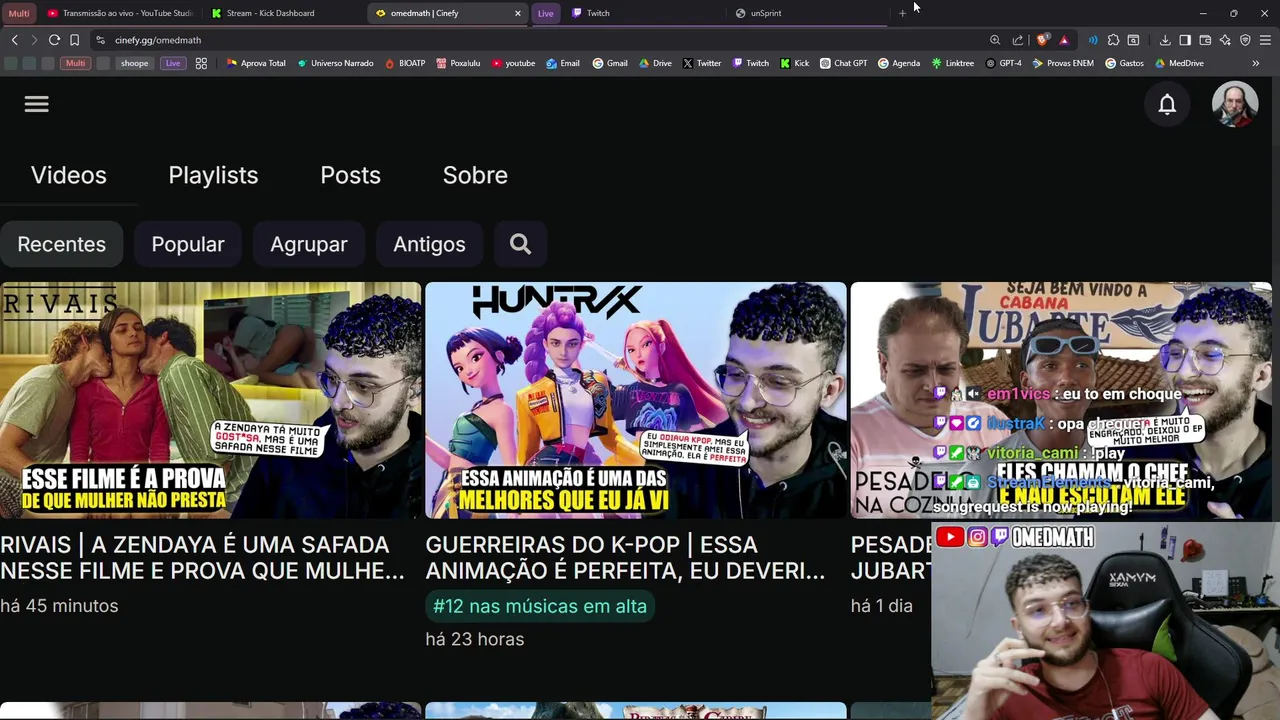Open the bookmarks grid apps icon
Screen dimensions: 1280x720
[201, 63]
